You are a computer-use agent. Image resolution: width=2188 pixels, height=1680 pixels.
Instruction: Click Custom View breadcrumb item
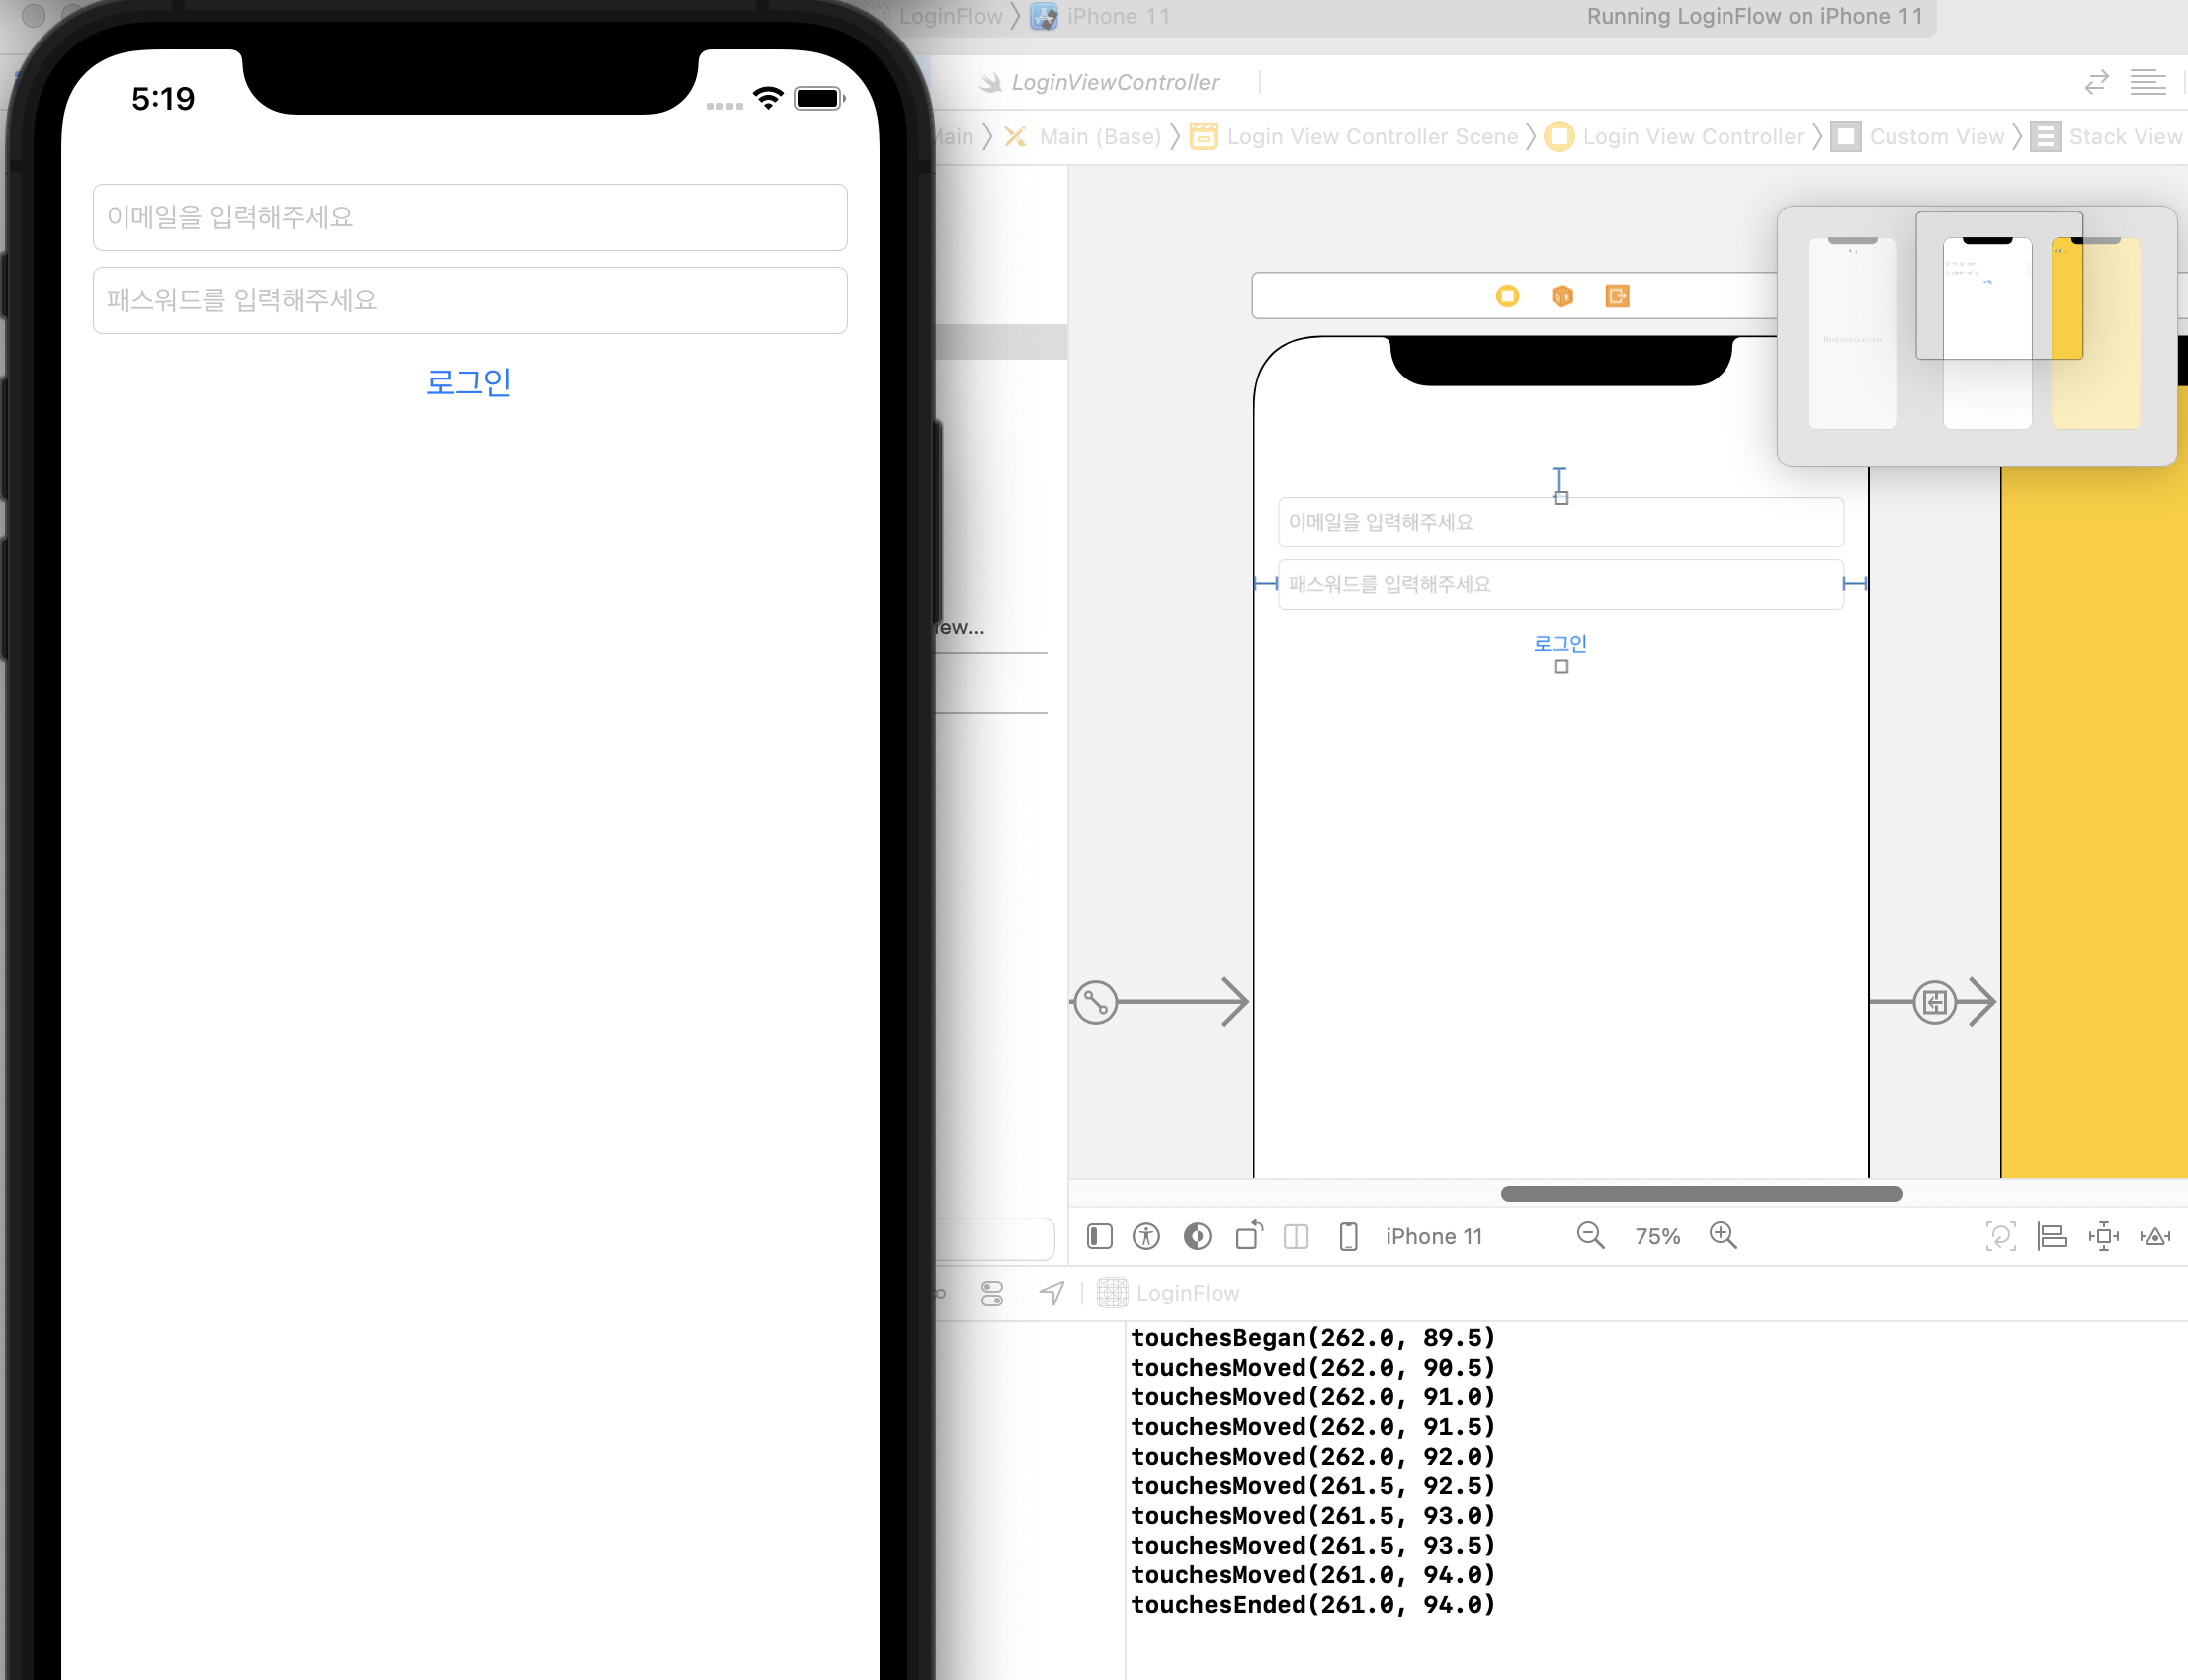pyautogui.click(x=1918, y=137)
